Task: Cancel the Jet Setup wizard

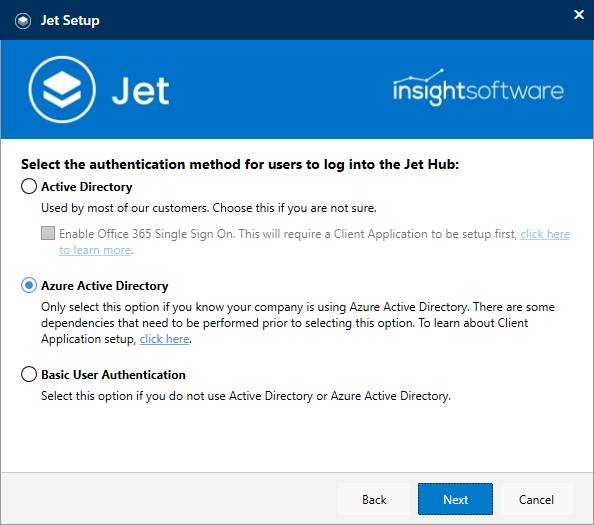Action: 536,499
